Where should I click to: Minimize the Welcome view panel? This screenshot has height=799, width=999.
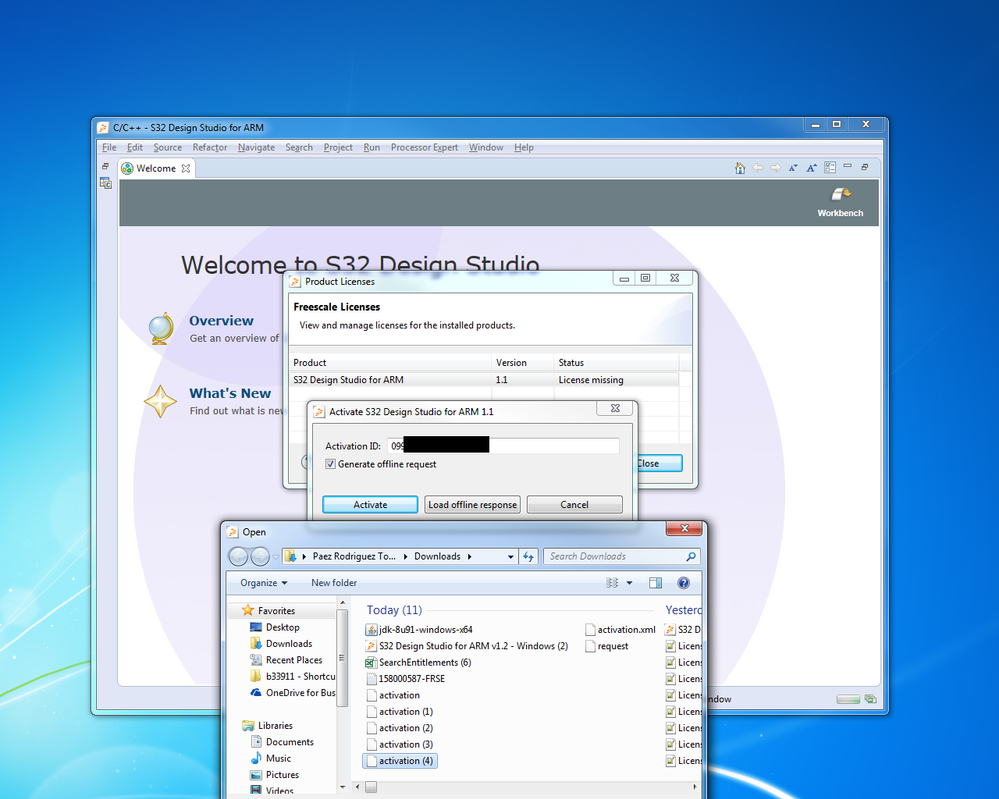pos(847,166)
